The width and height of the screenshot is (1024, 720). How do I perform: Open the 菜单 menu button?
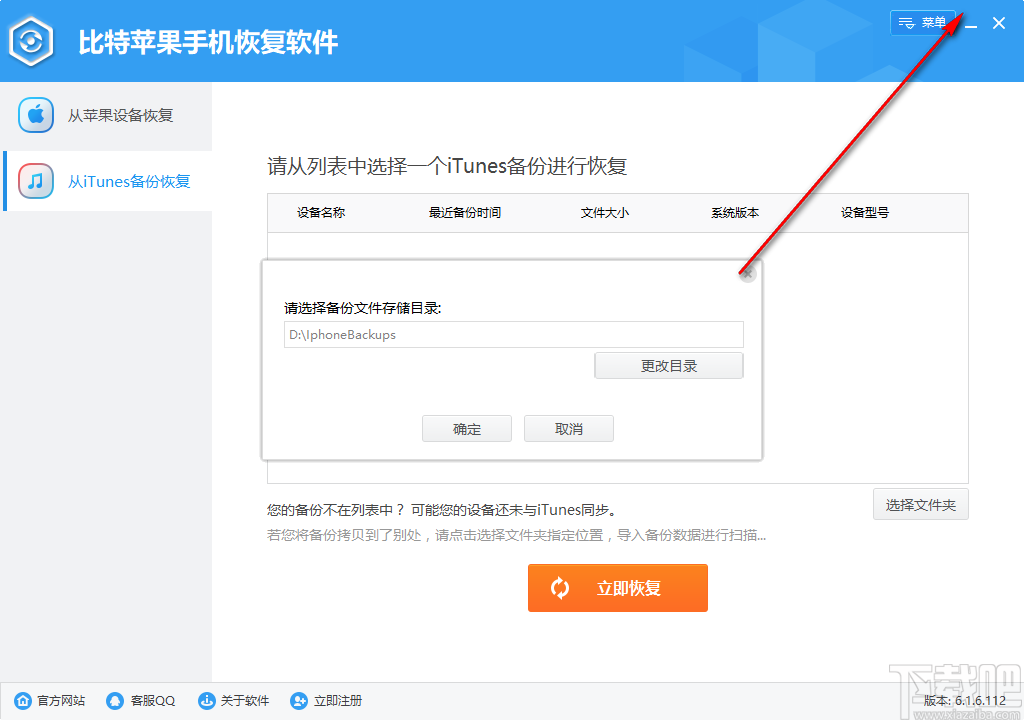click(x=922, y=23)
